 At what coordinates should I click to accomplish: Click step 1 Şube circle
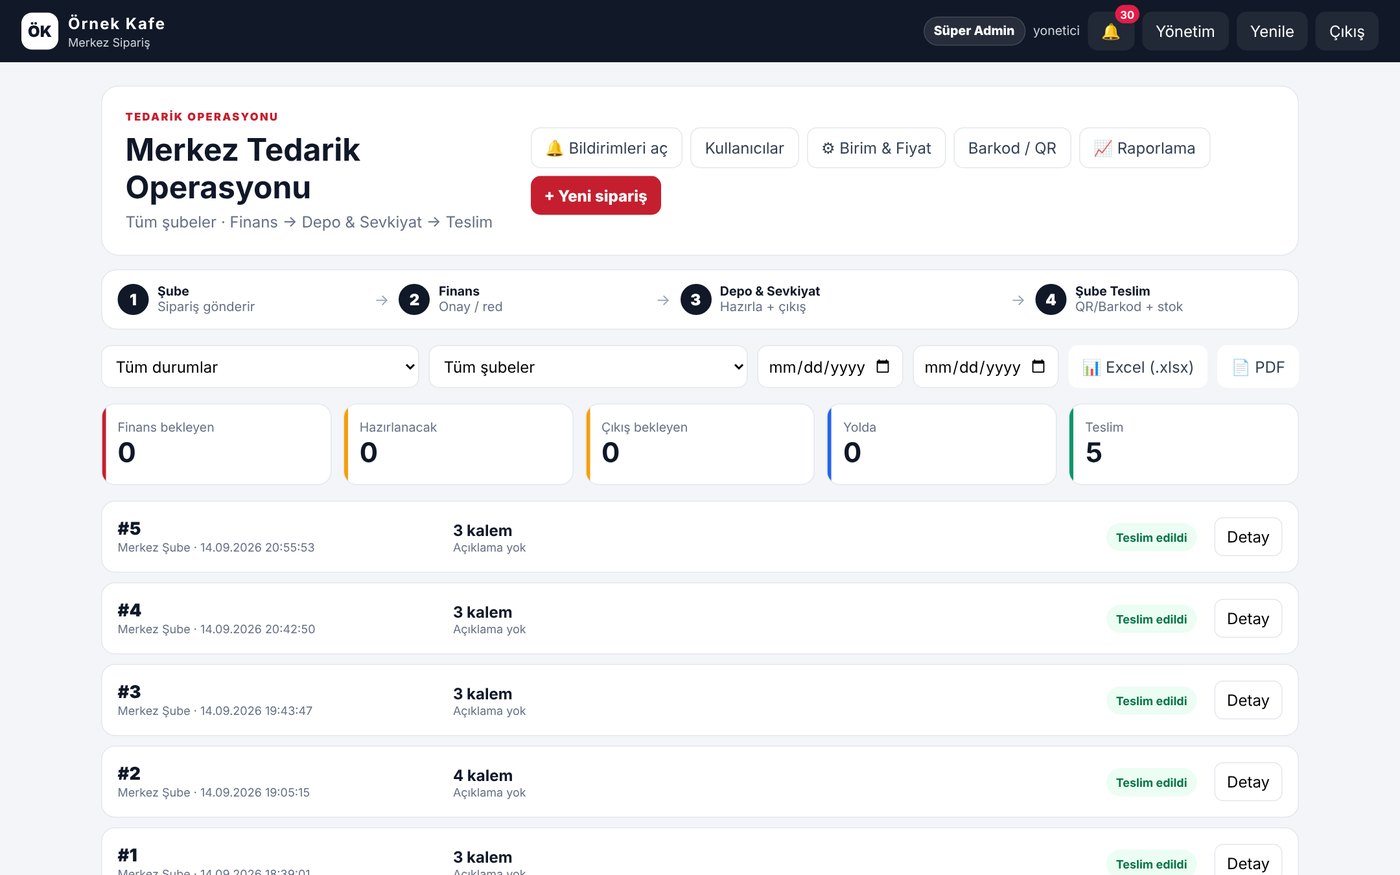[133, 299]
